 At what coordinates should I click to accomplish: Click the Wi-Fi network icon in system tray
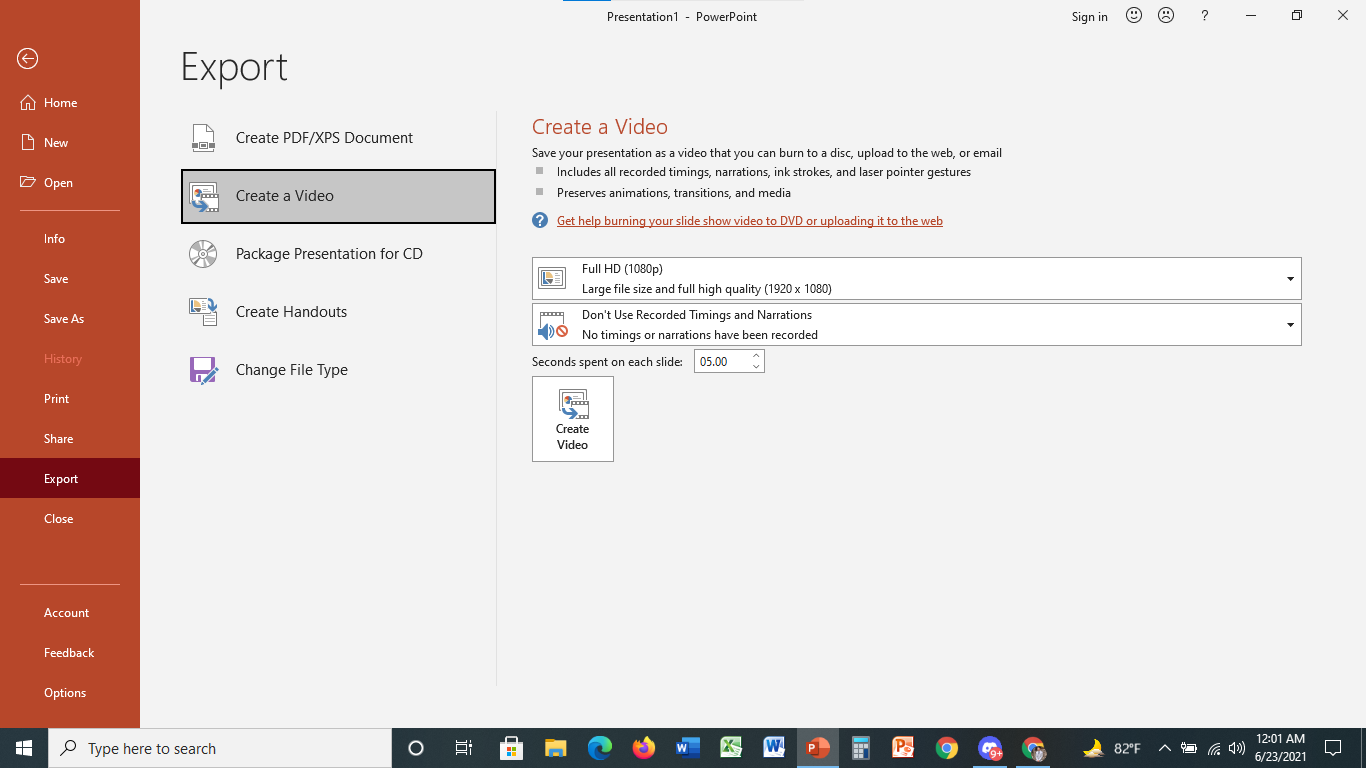(x=1214, y=748)
